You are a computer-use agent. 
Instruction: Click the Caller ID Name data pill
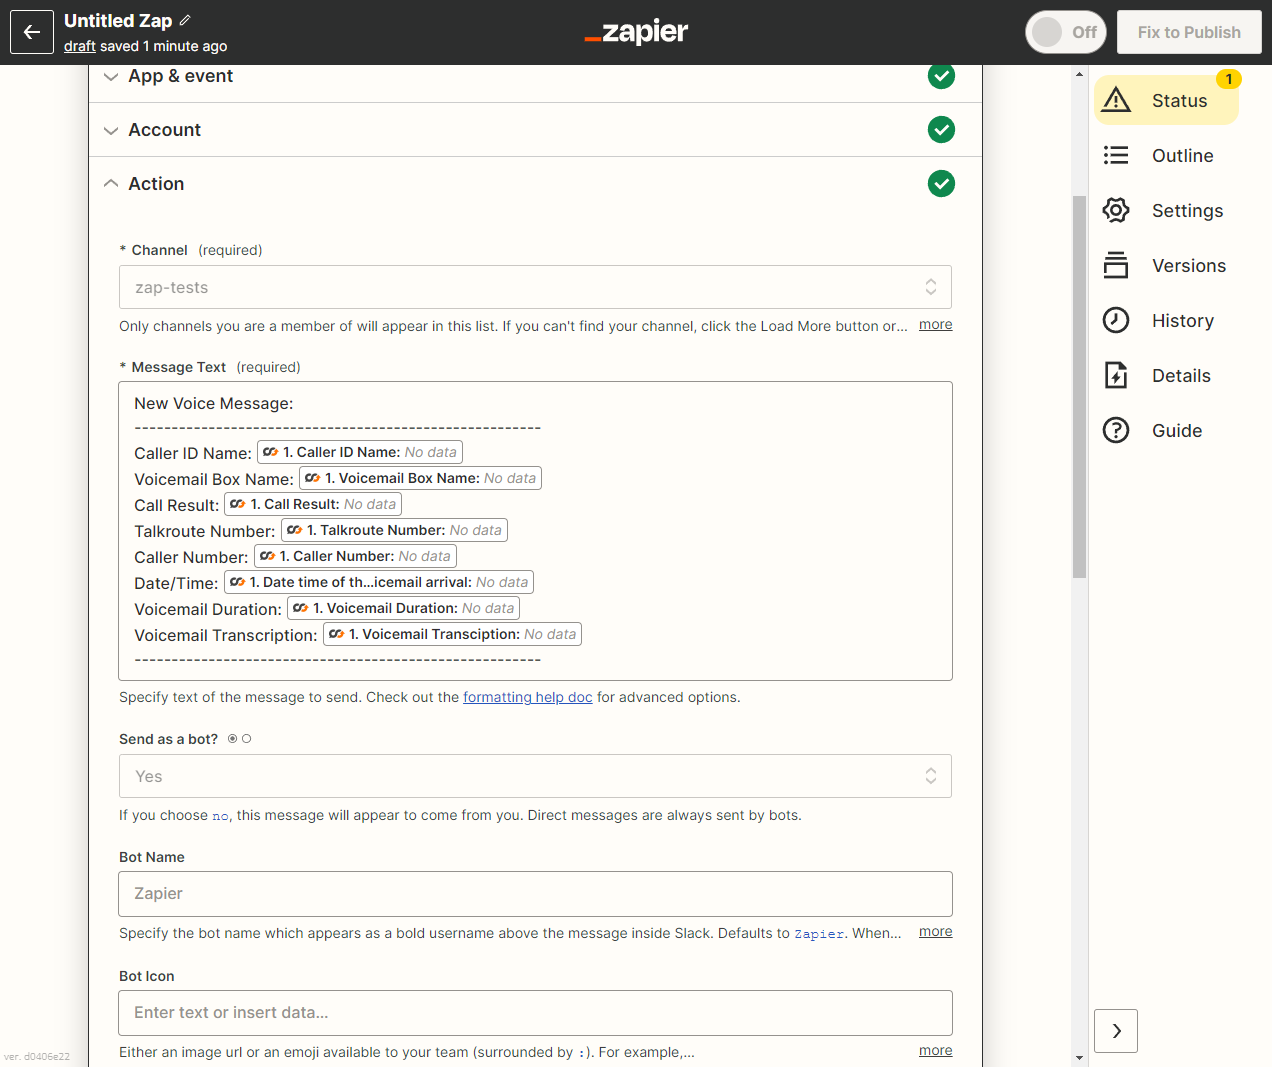(360, 452)
